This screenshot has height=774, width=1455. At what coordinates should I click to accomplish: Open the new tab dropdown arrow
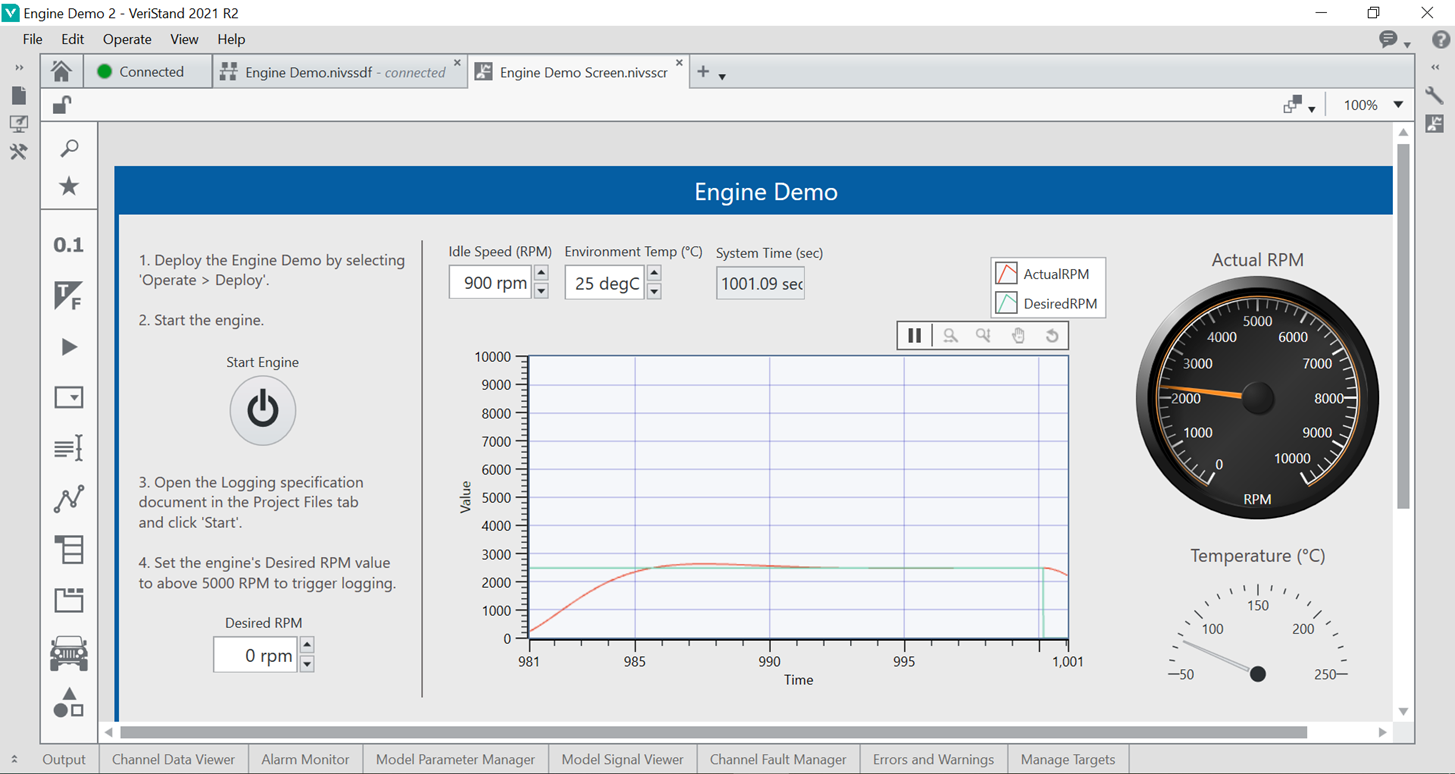(722, 76)
